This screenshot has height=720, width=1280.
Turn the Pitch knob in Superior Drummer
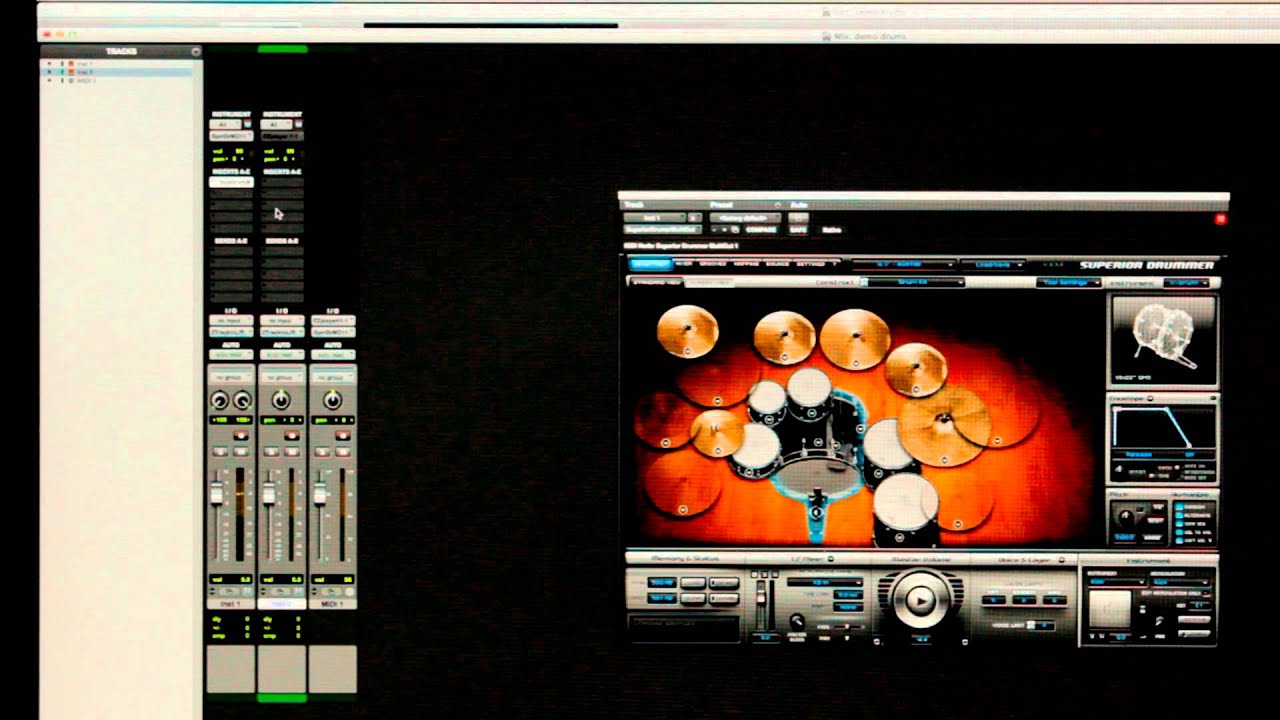coord(1127,516)
